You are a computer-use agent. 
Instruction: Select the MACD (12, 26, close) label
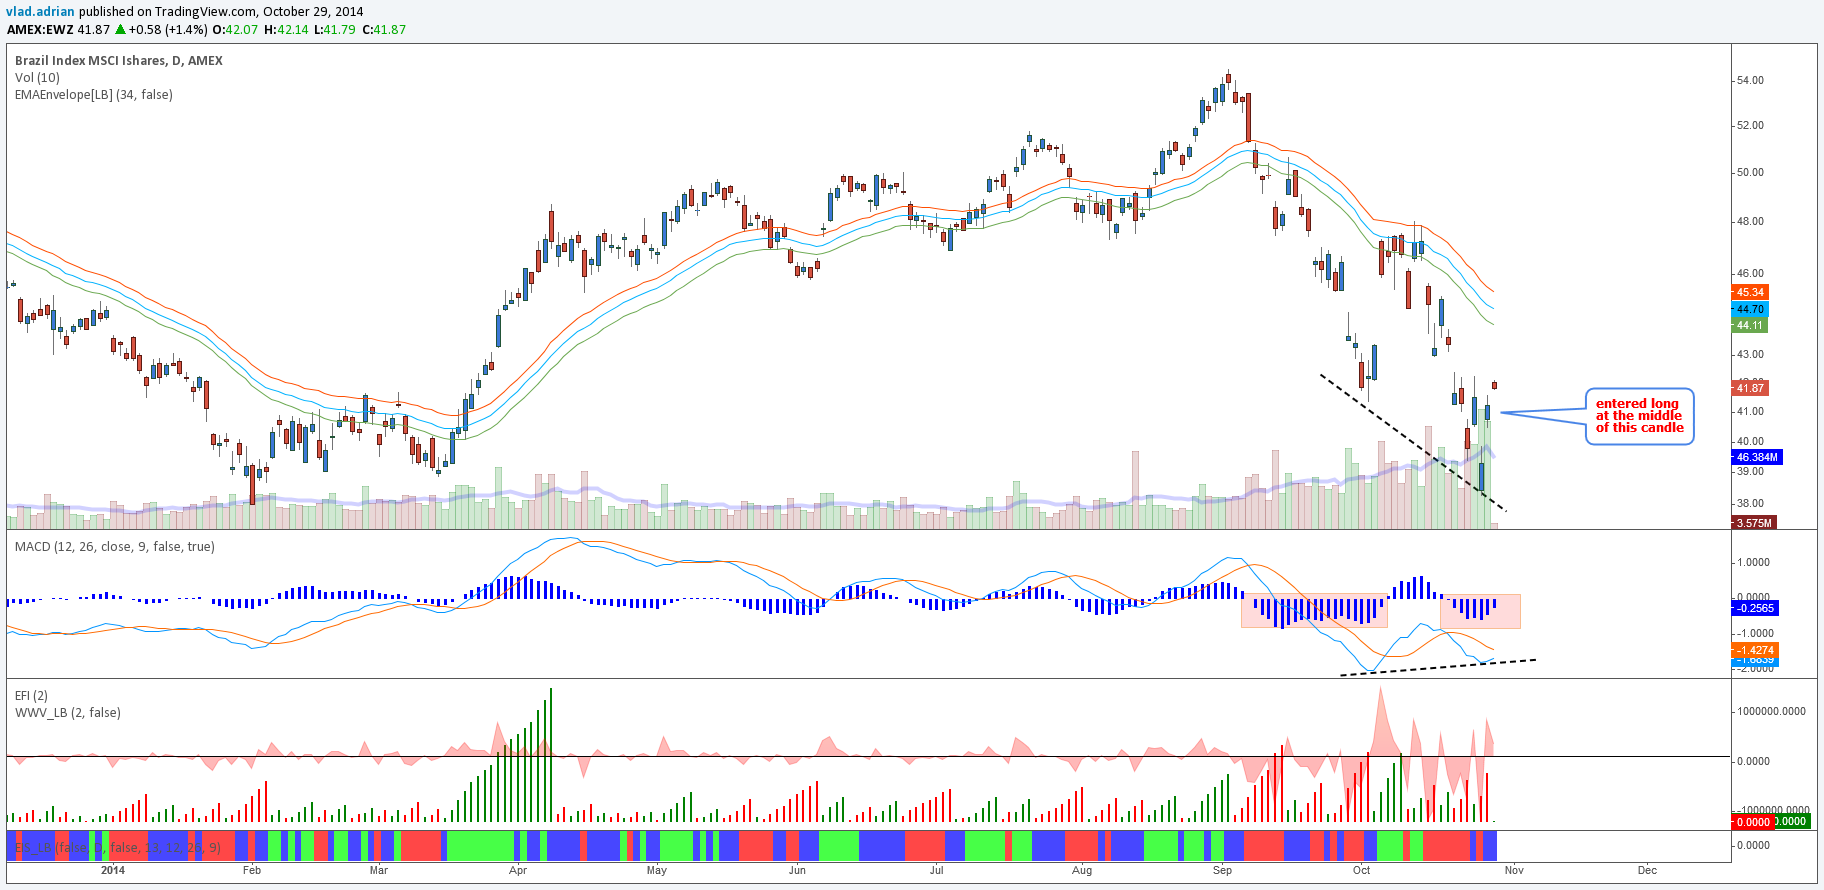click(115, 547)
